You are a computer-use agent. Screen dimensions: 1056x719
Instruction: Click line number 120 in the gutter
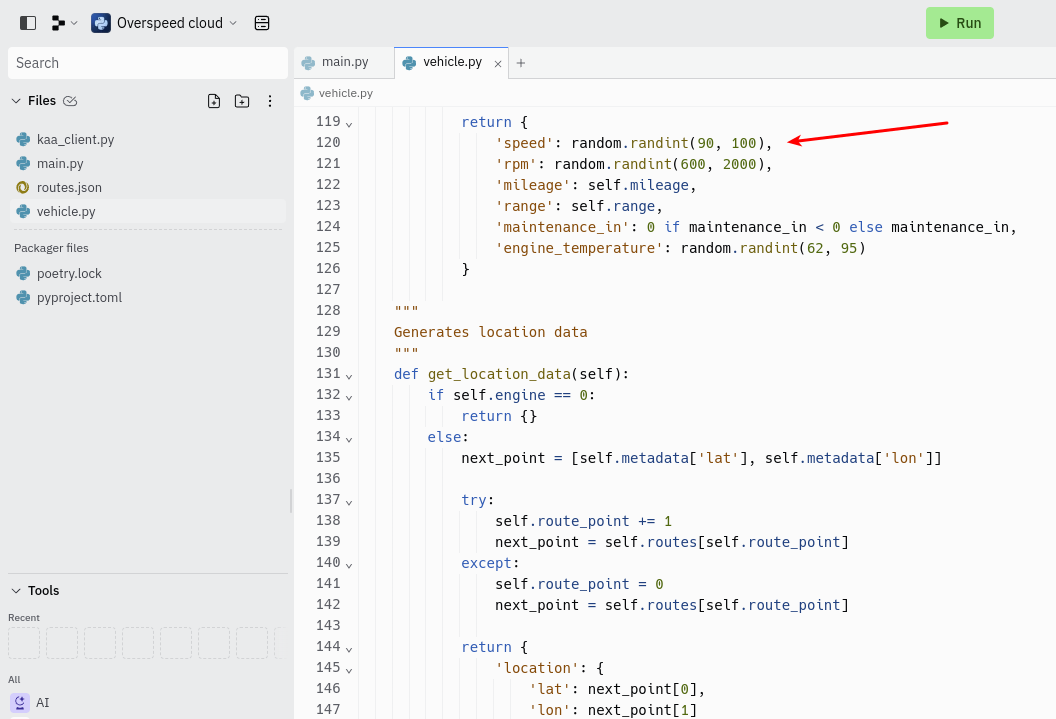coord(328,143)
